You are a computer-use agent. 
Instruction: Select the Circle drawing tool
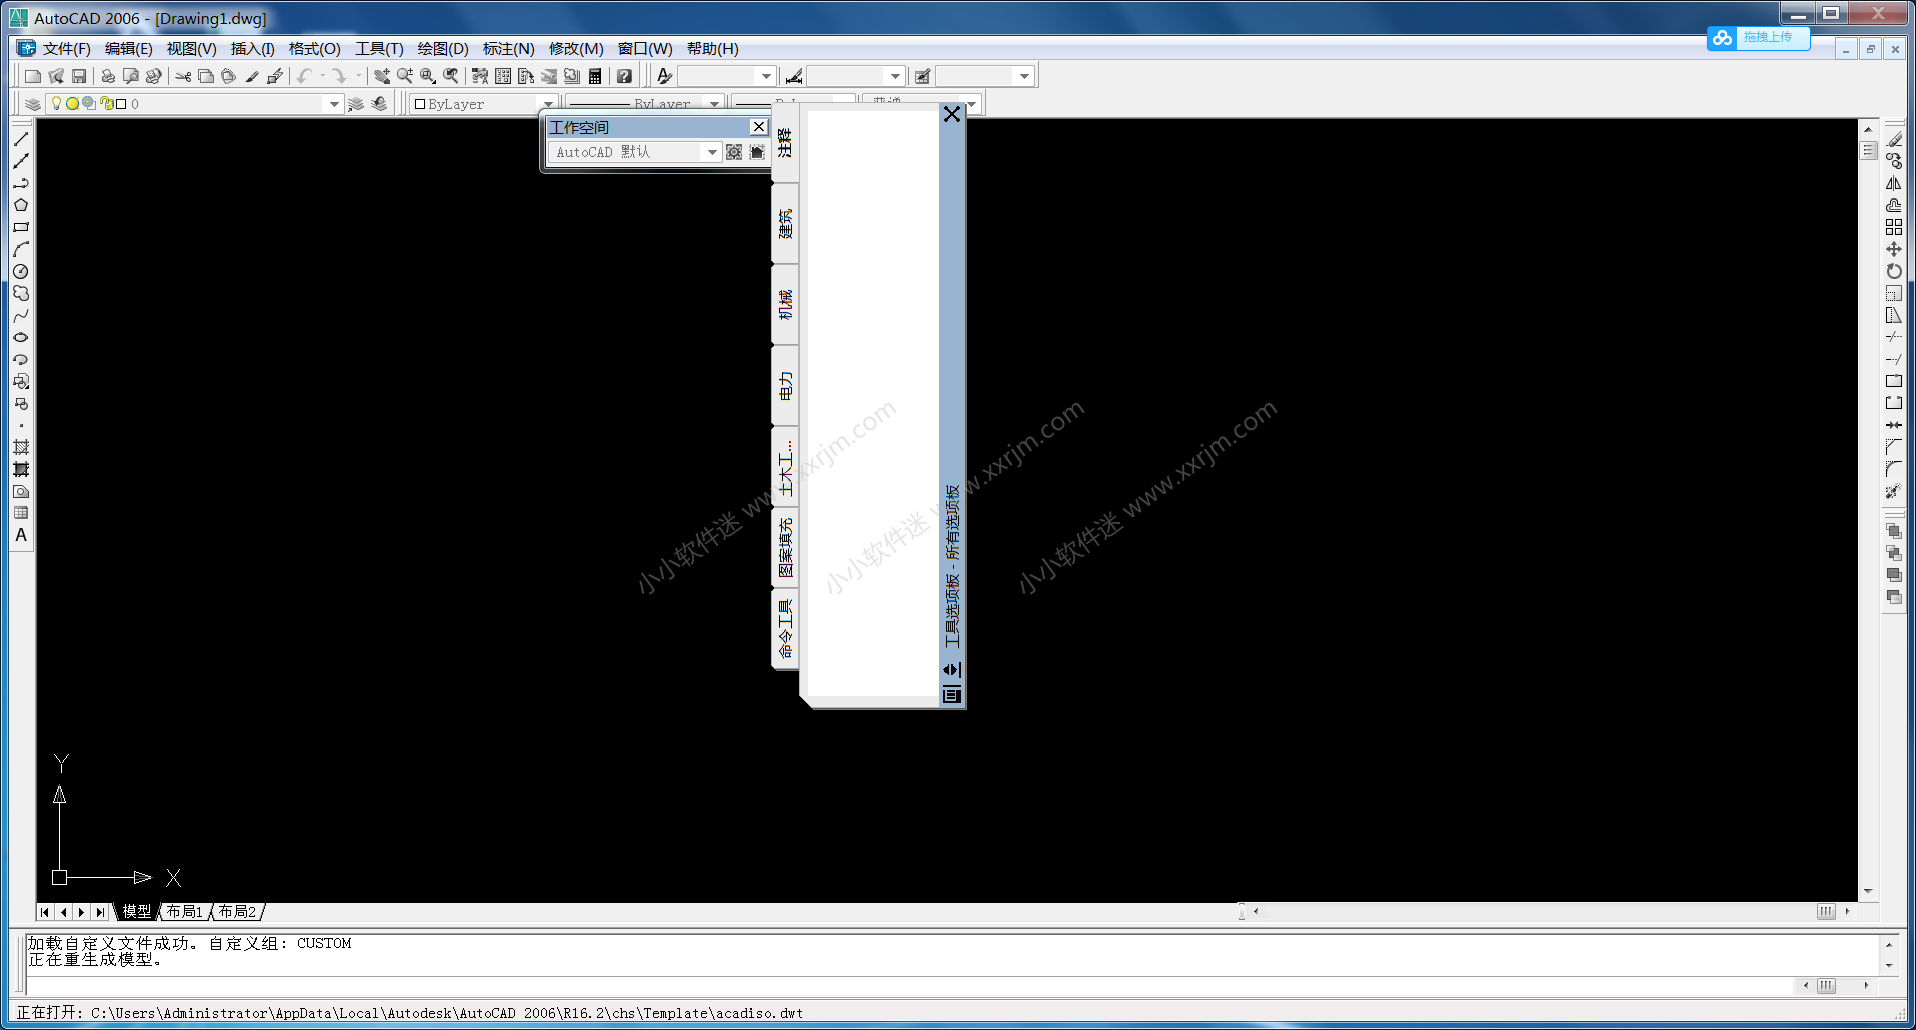pyautogui.click(x=21, y=271)
